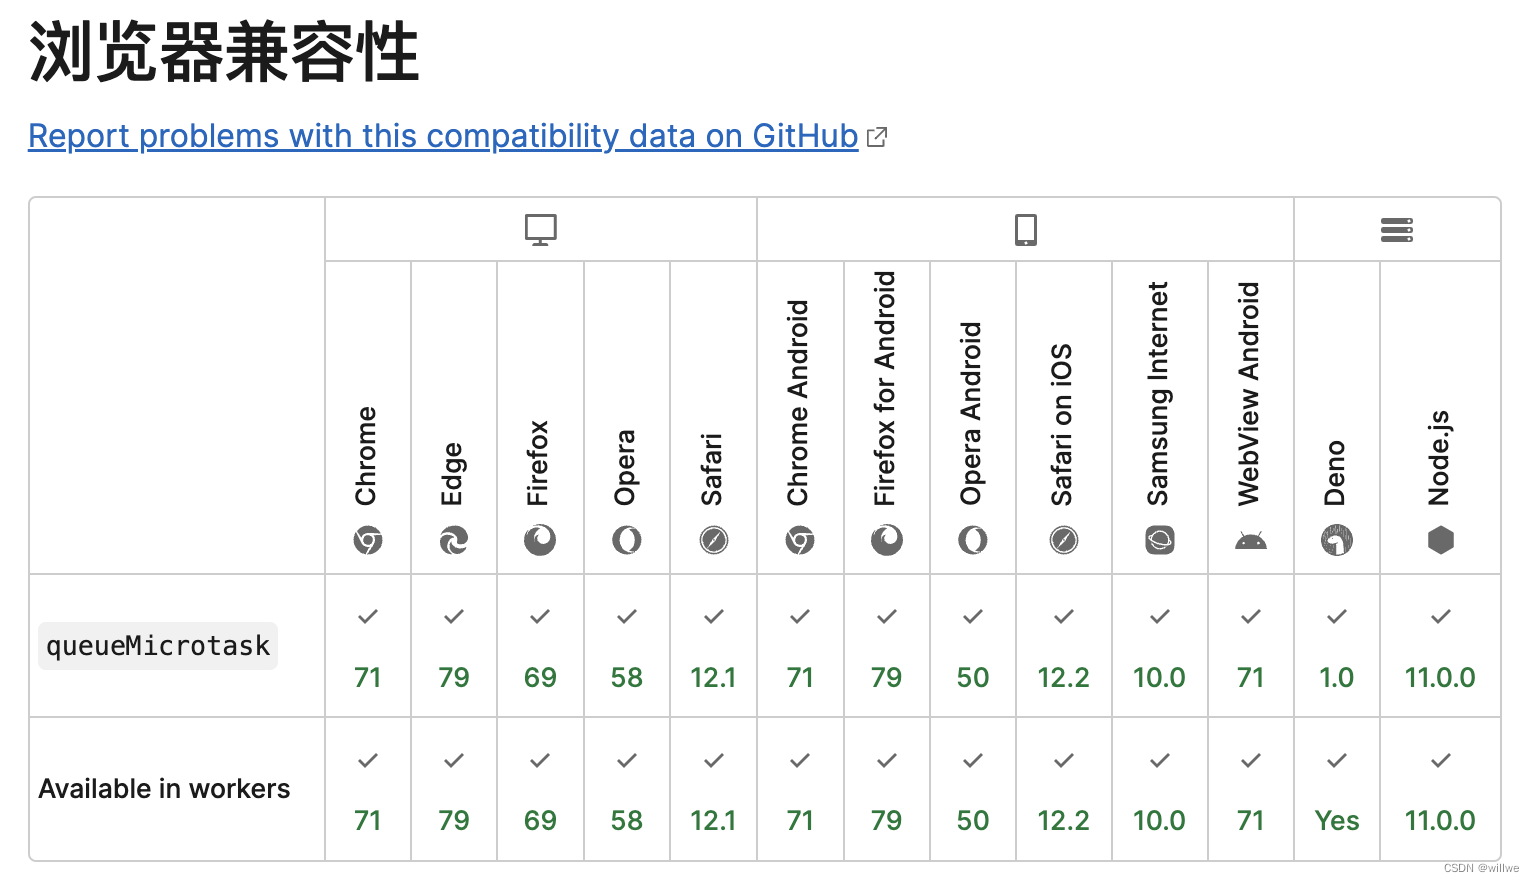The height and width of the screenshot is (882, 1534).
Task: Click the queueMicrotask code label
Action: pos(157,645)
